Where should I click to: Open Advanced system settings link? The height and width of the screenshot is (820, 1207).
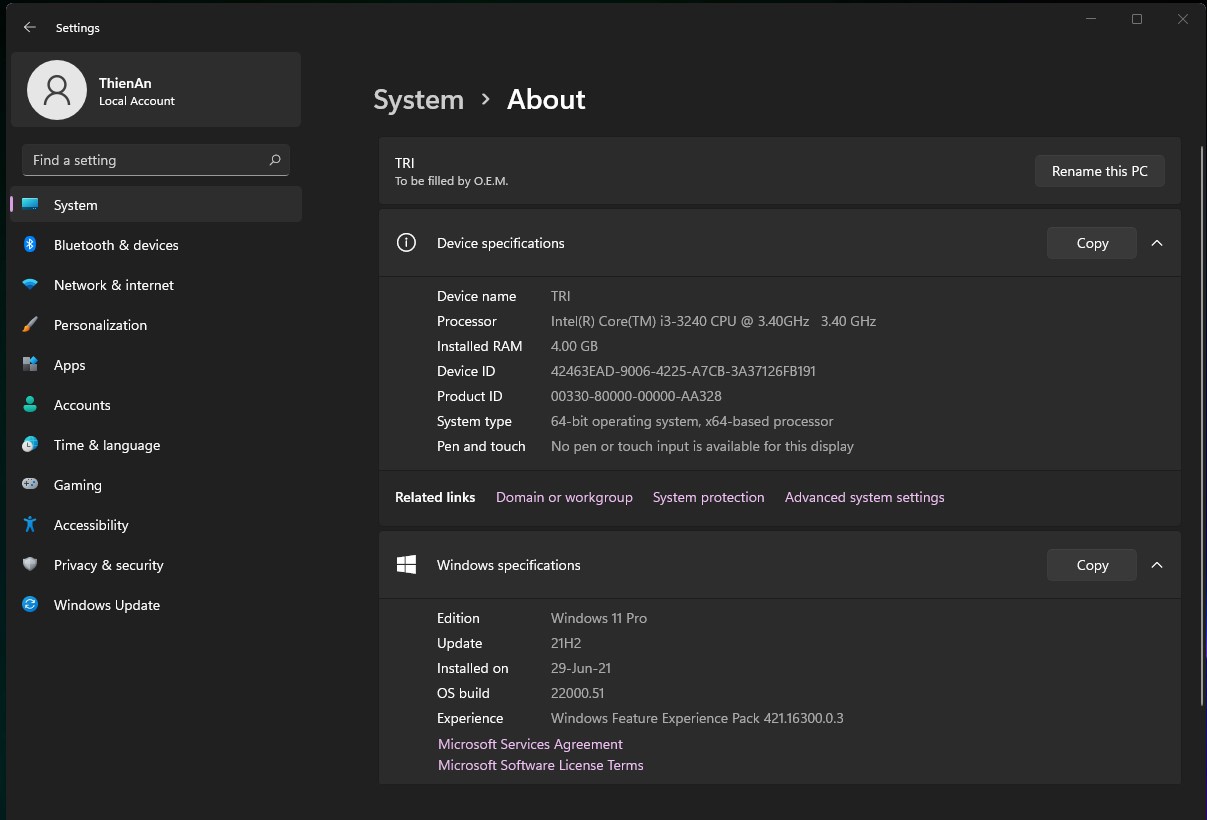(864, 497)
